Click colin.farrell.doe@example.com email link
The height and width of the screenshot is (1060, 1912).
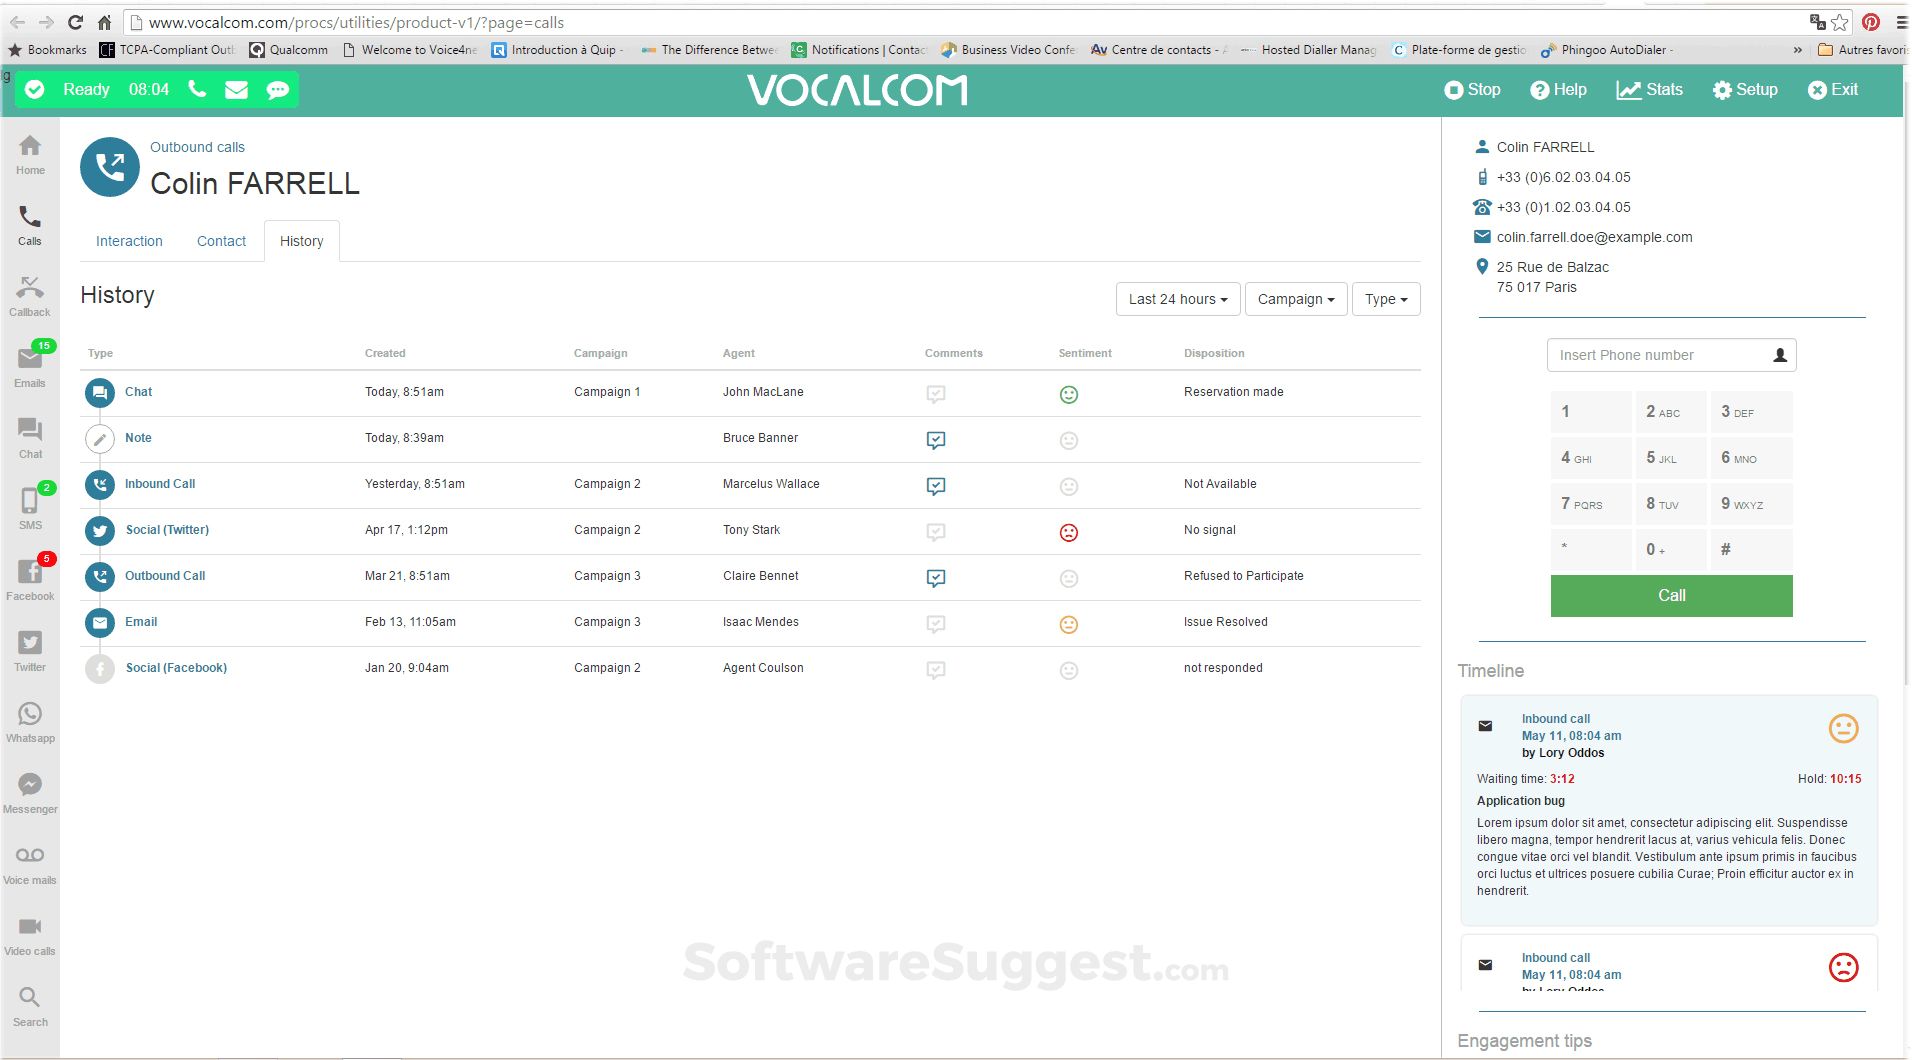(x=1593, y=237)
